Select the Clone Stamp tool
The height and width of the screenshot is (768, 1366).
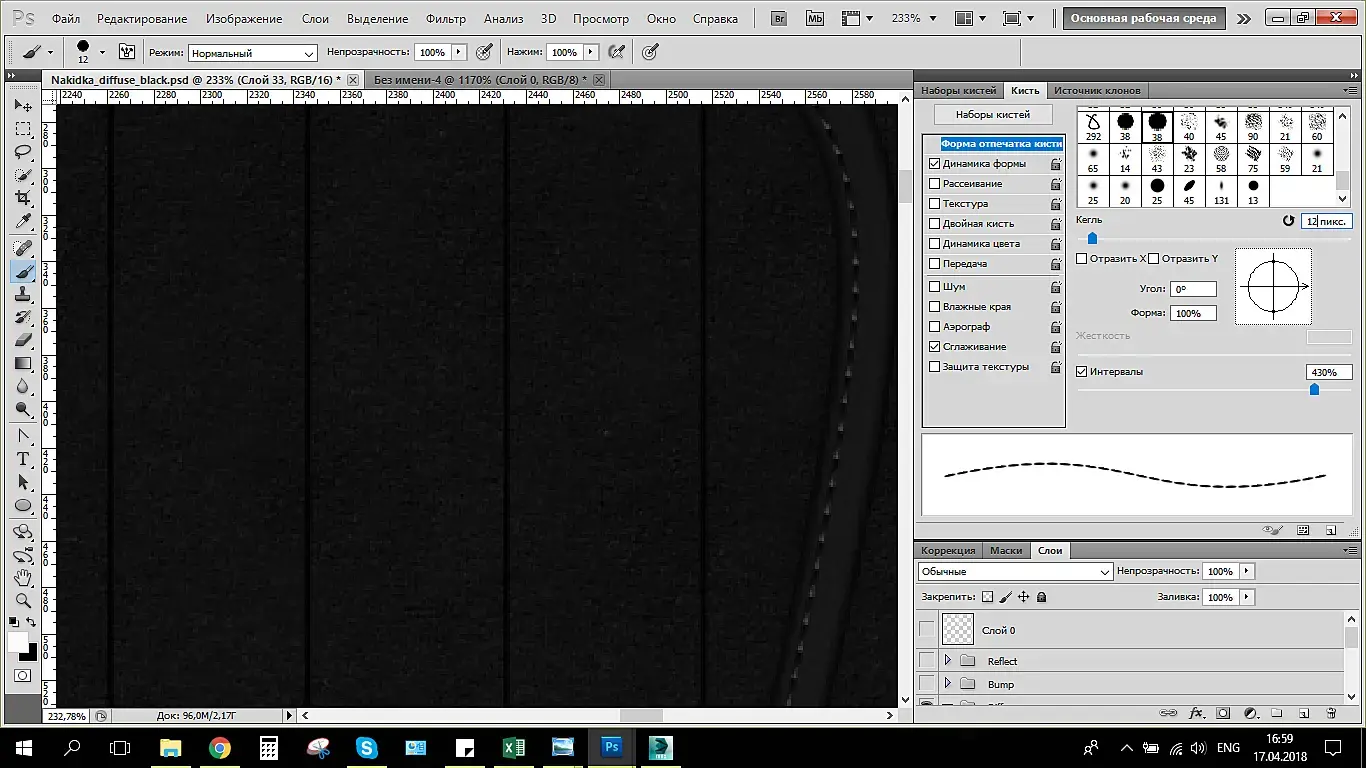23,294
